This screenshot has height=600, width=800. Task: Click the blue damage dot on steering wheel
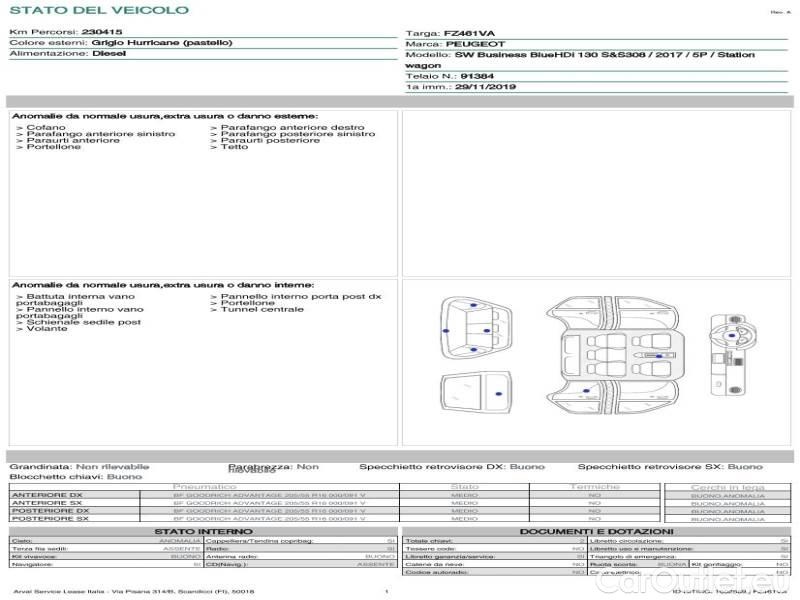(x=732, y=336)
